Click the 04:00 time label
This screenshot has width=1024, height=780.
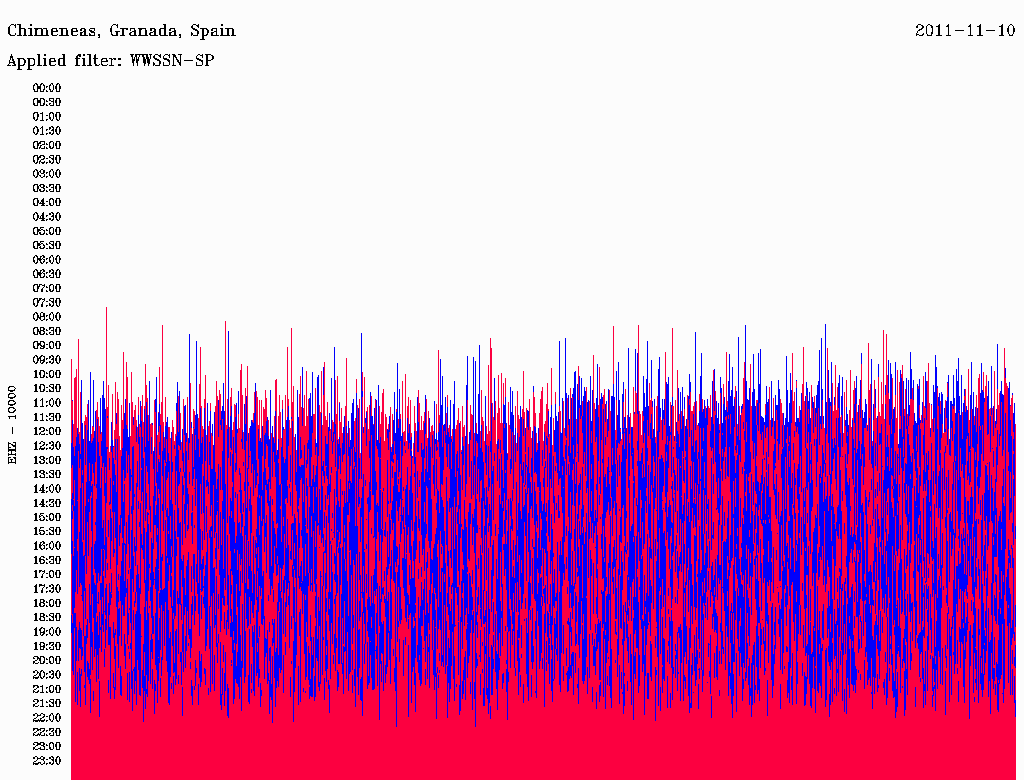click(x=47, y=202)
